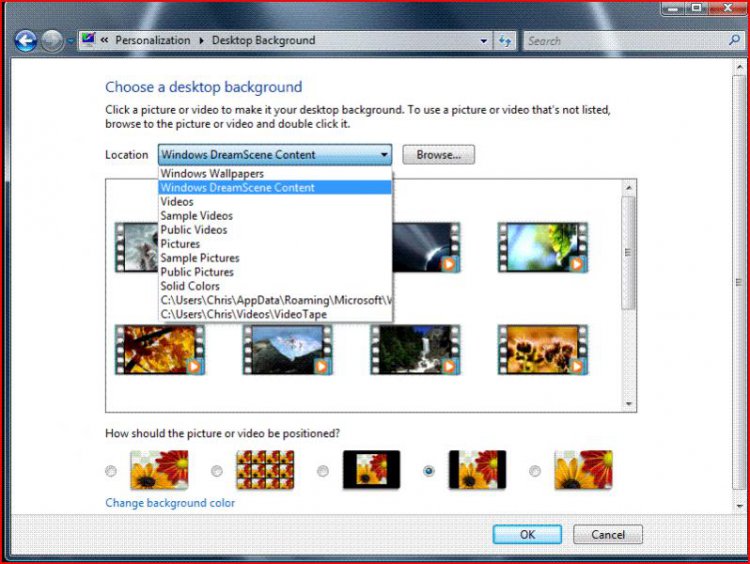
Task: Click play badge on green leaf video
Action: (x=576, y=264)
